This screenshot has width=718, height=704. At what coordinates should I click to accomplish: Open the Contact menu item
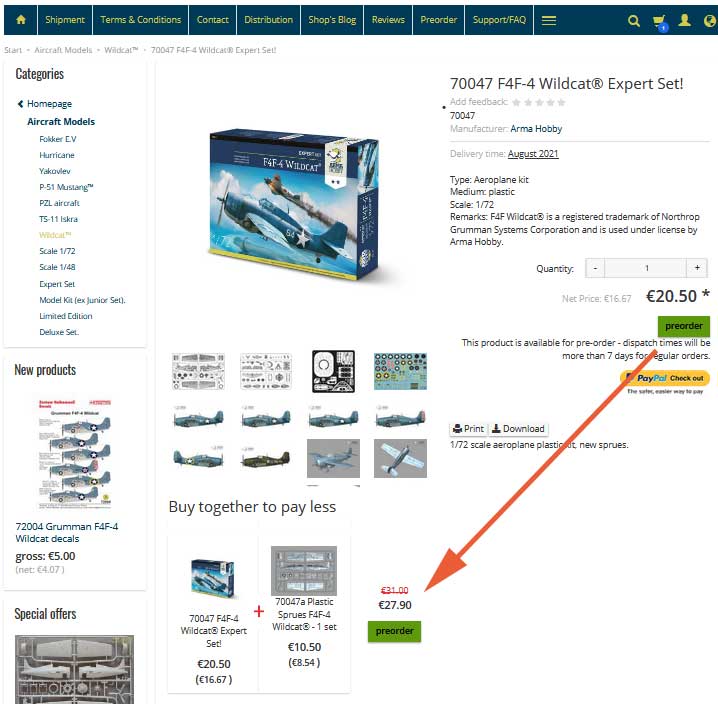click(x=212, y=20)
